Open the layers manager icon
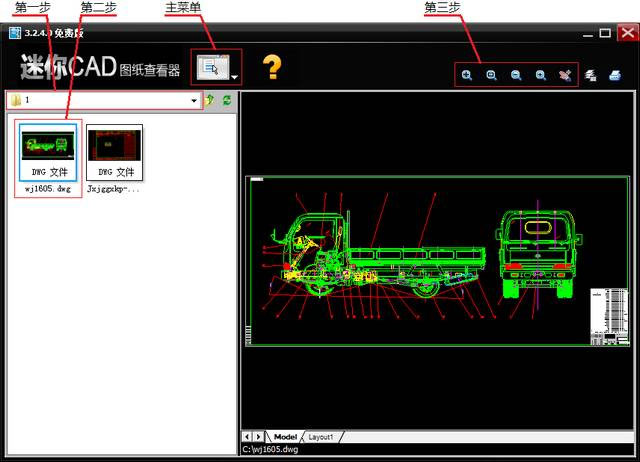This screenshot has height=462, width=640. pyautogui.click(x=590, y=76)
